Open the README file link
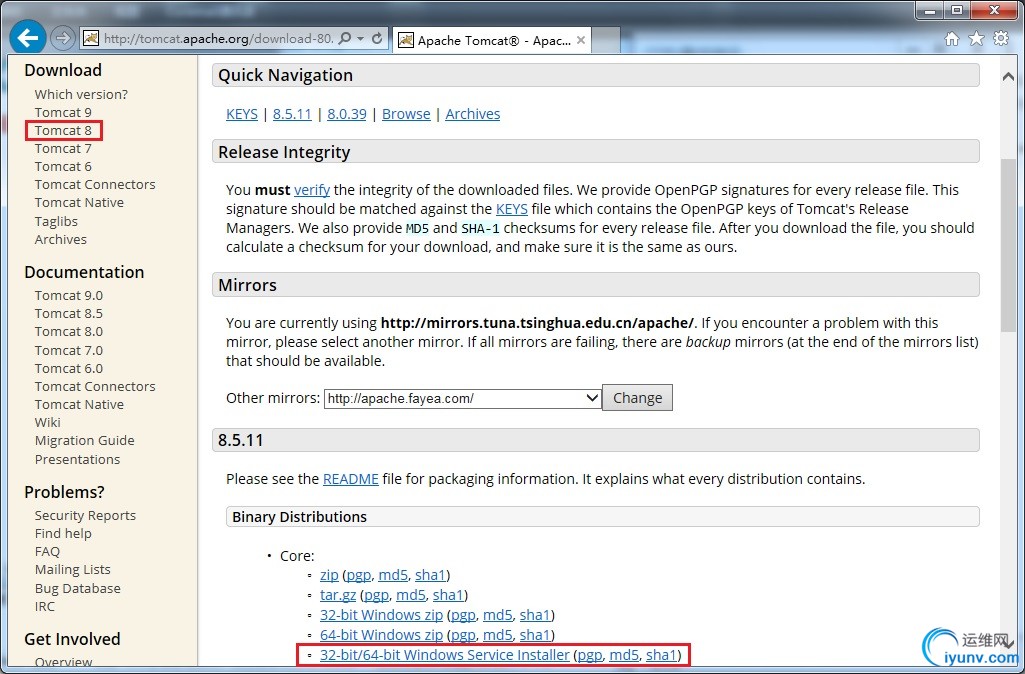 tap(351, 479)
